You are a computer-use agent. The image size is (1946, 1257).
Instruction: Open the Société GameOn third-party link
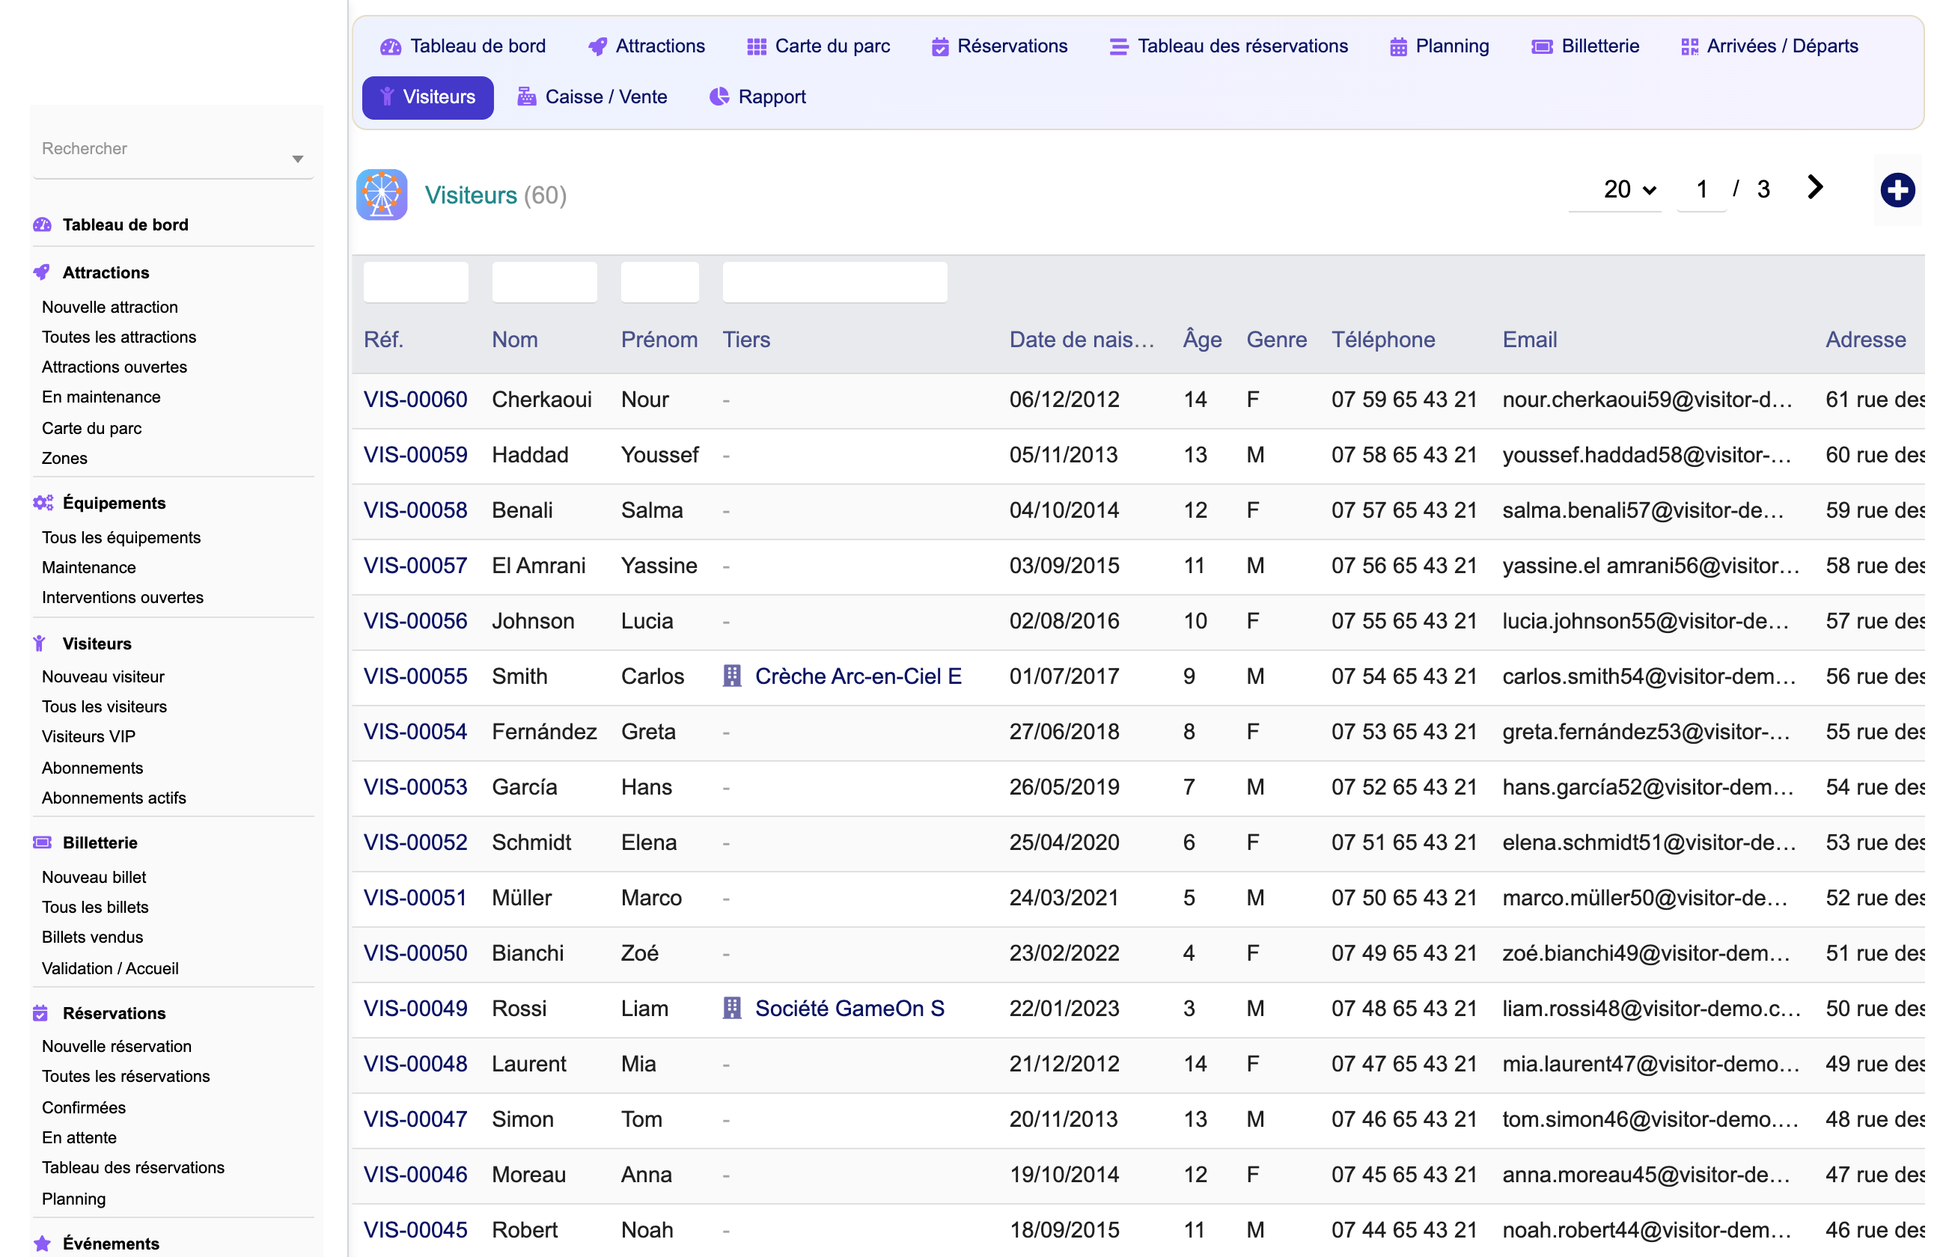[849, 1008]
